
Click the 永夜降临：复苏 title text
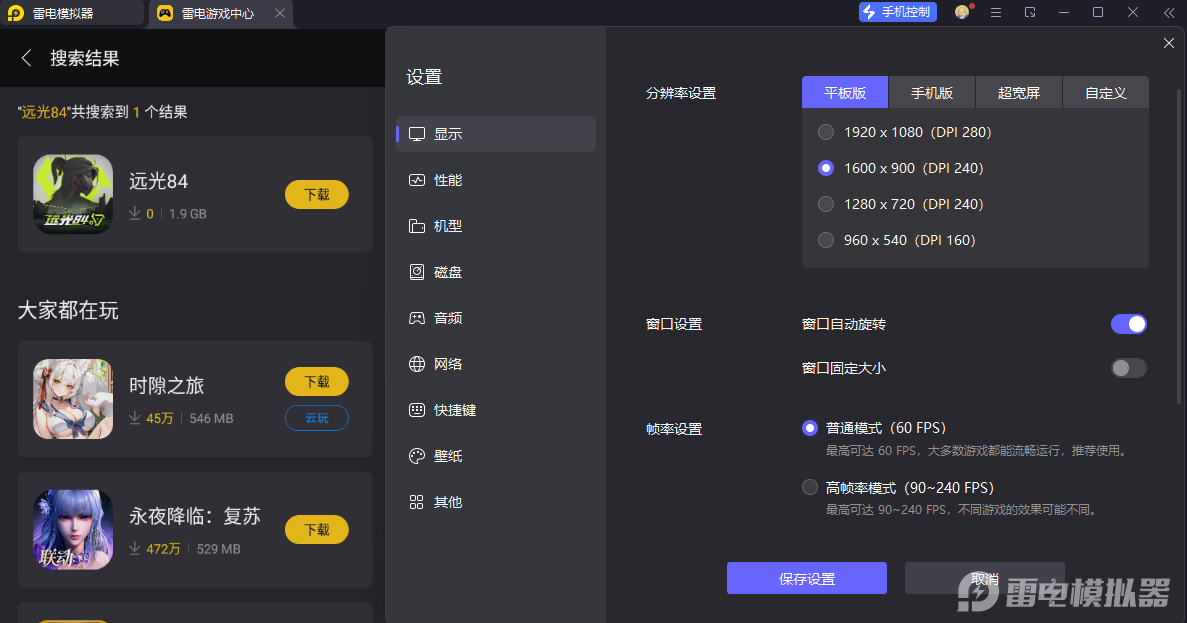(195, 516)
